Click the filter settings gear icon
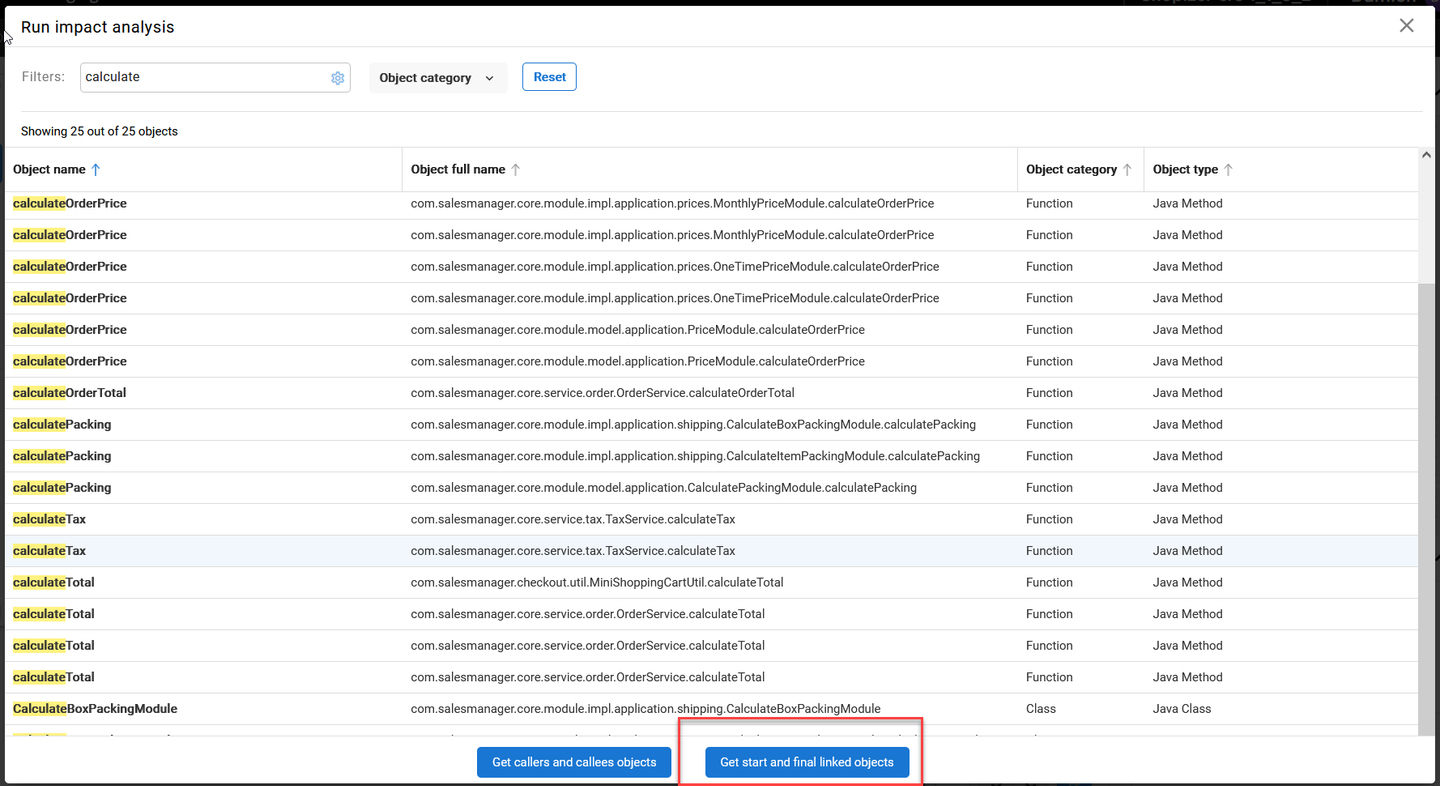Image resolution: width=1440 pixels, height=786 pixels. click(x=338, y=78)
